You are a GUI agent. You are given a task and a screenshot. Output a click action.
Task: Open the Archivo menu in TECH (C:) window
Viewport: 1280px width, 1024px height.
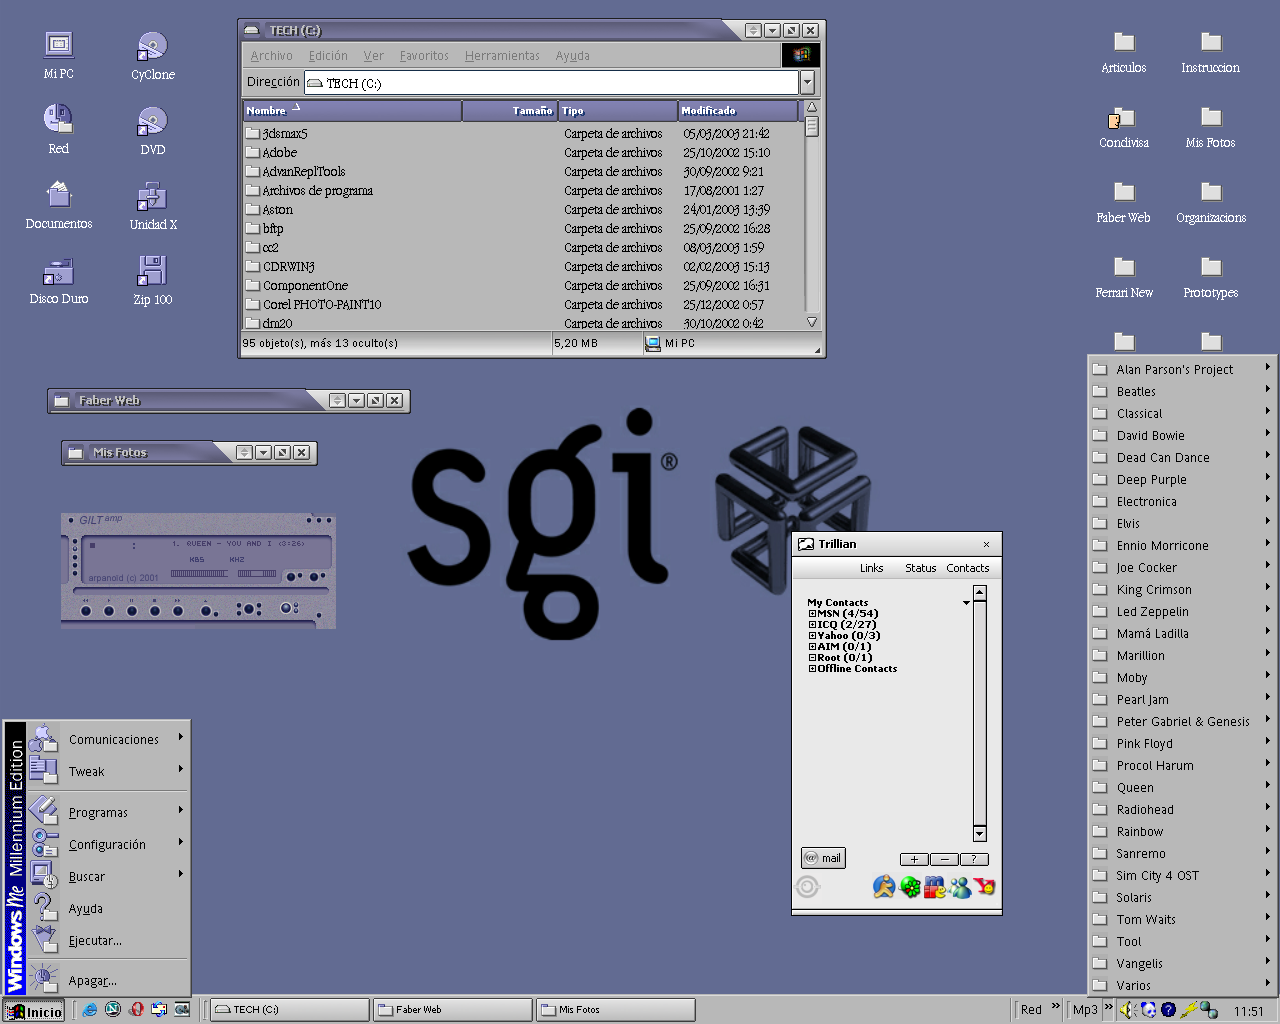271,56
